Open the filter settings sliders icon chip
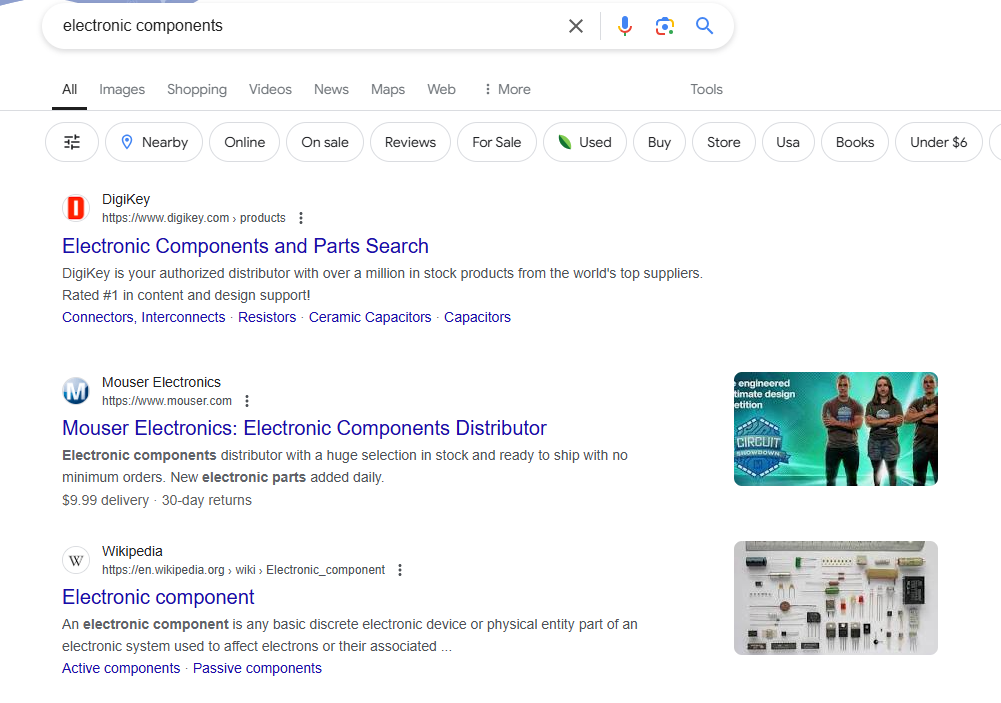The image size is (1001, 703). pos(72,142)
